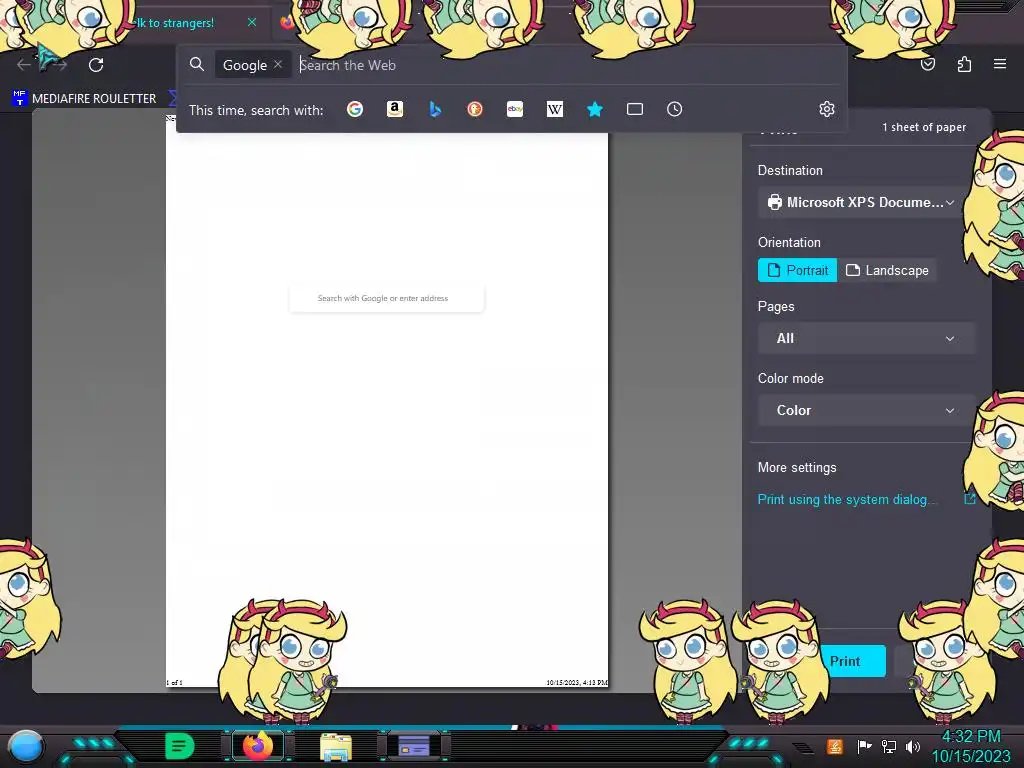This screenshot has width=1024, height=768.
Task: Open search settings gear icon
Action: [x=827, y=109]
